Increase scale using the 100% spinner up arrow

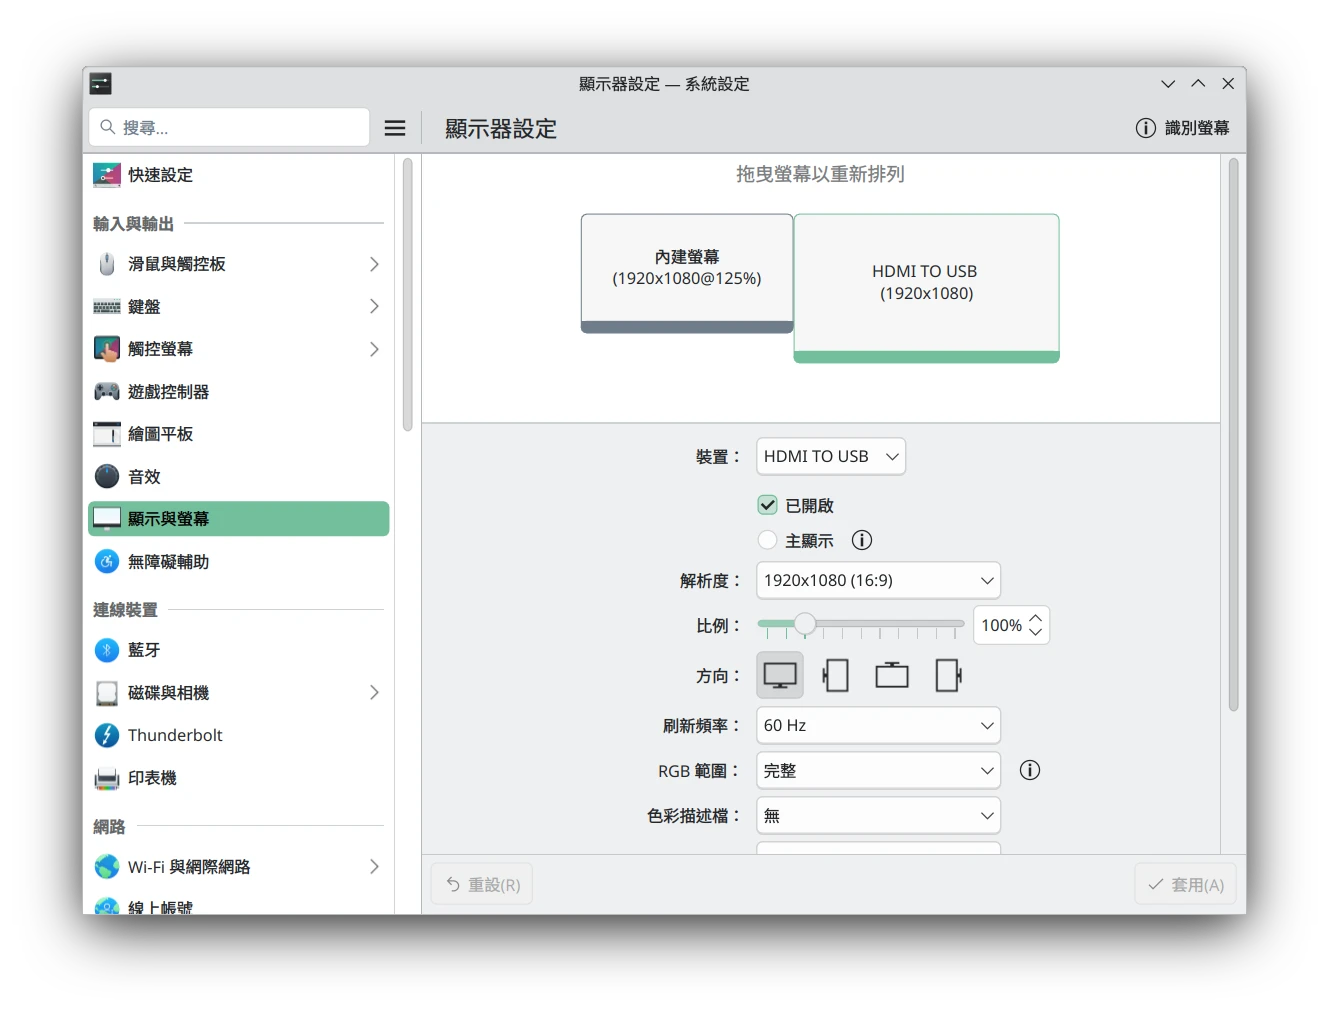point(1036,618)
